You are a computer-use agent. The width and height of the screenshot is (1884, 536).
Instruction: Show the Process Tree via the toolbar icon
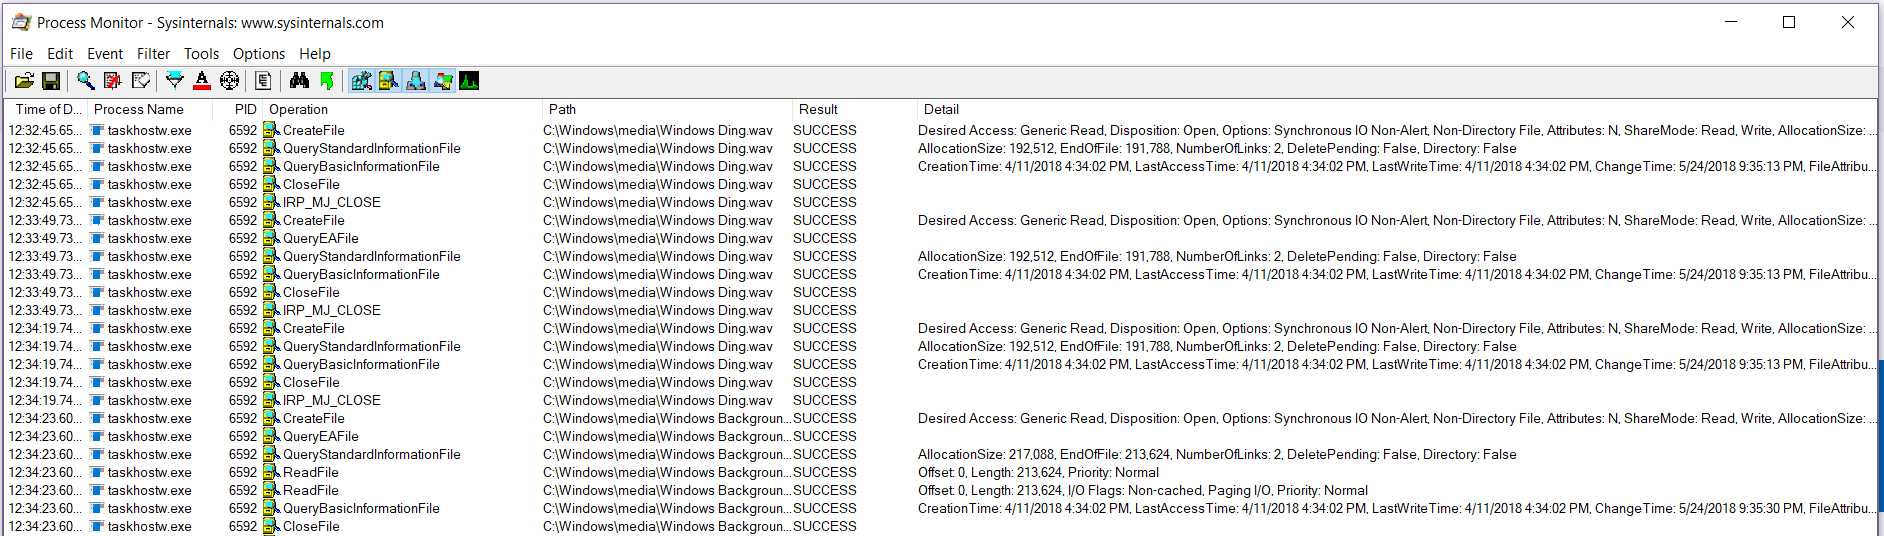tap(263, 81)
